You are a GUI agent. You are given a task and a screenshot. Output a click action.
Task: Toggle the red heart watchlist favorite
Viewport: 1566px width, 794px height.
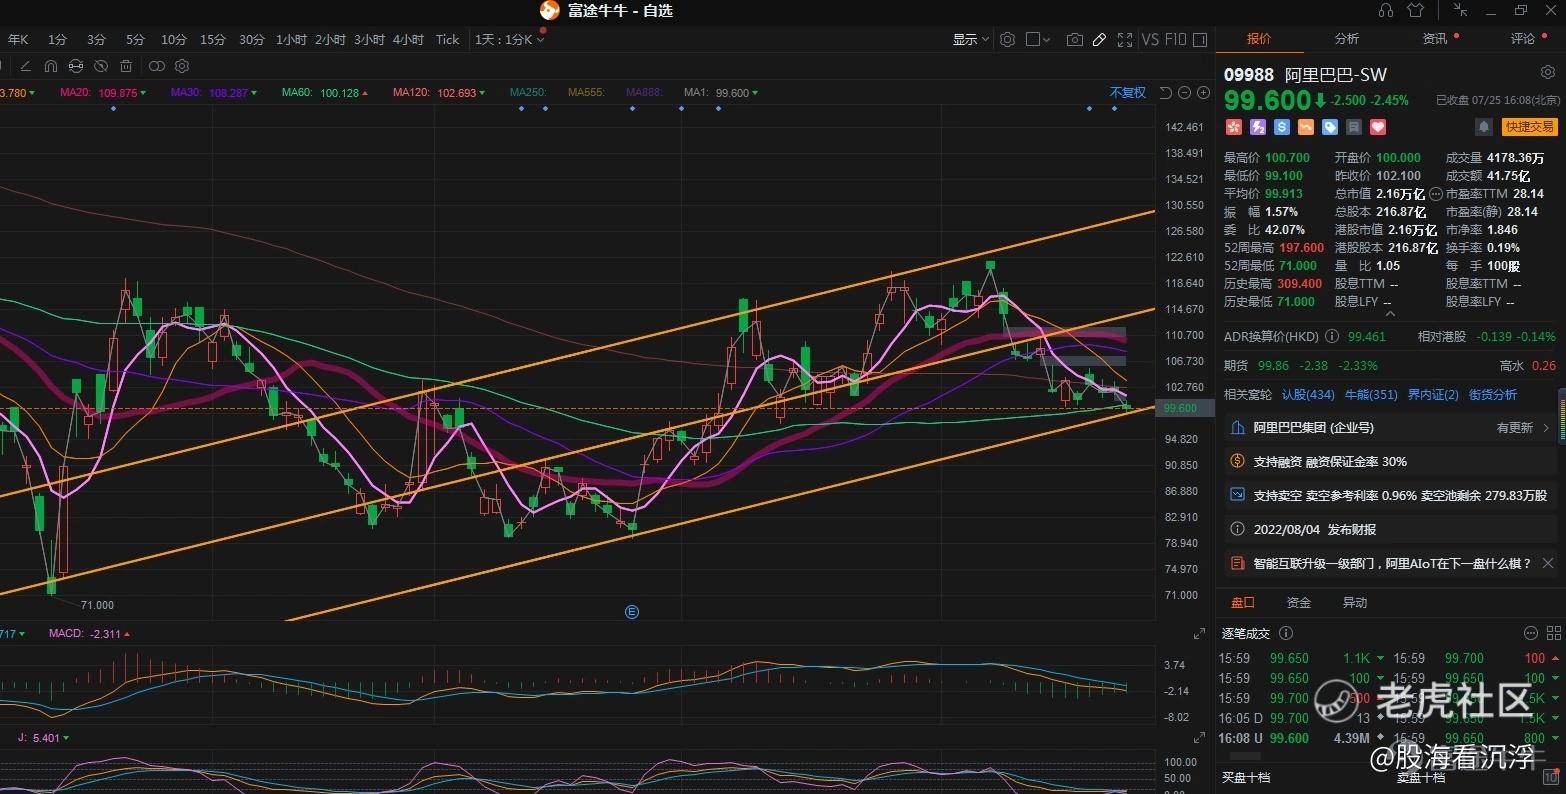[x=1378, y=127]
